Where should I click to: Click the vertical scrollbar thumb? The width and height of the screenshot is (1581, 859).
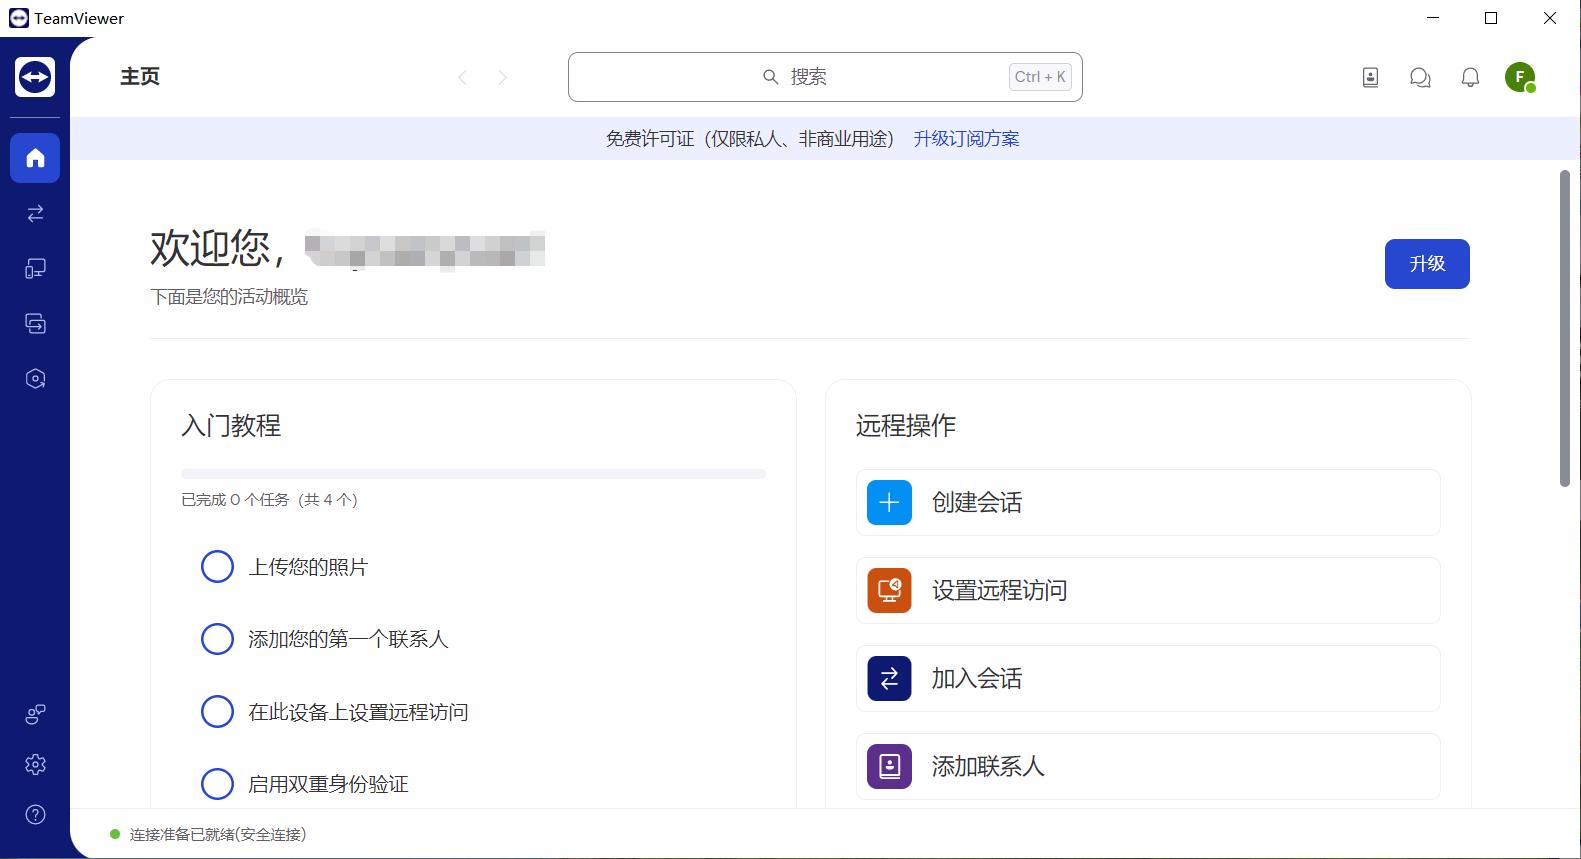click(x=1565, y=328)
